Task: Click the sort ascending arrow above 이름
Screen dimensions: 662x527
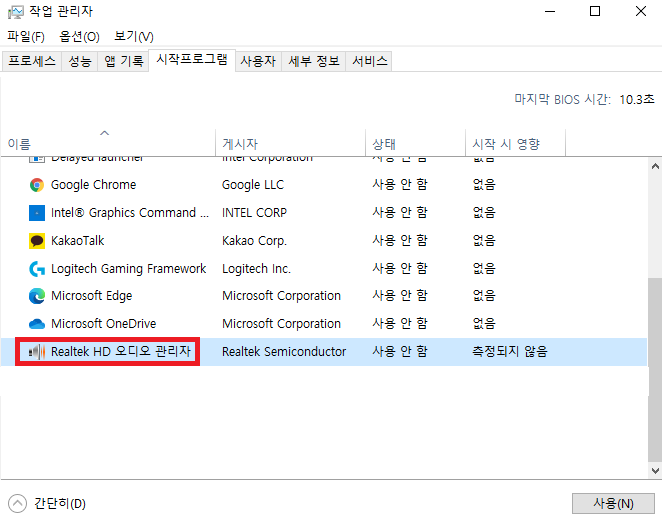Action: (x=104, y=133)
